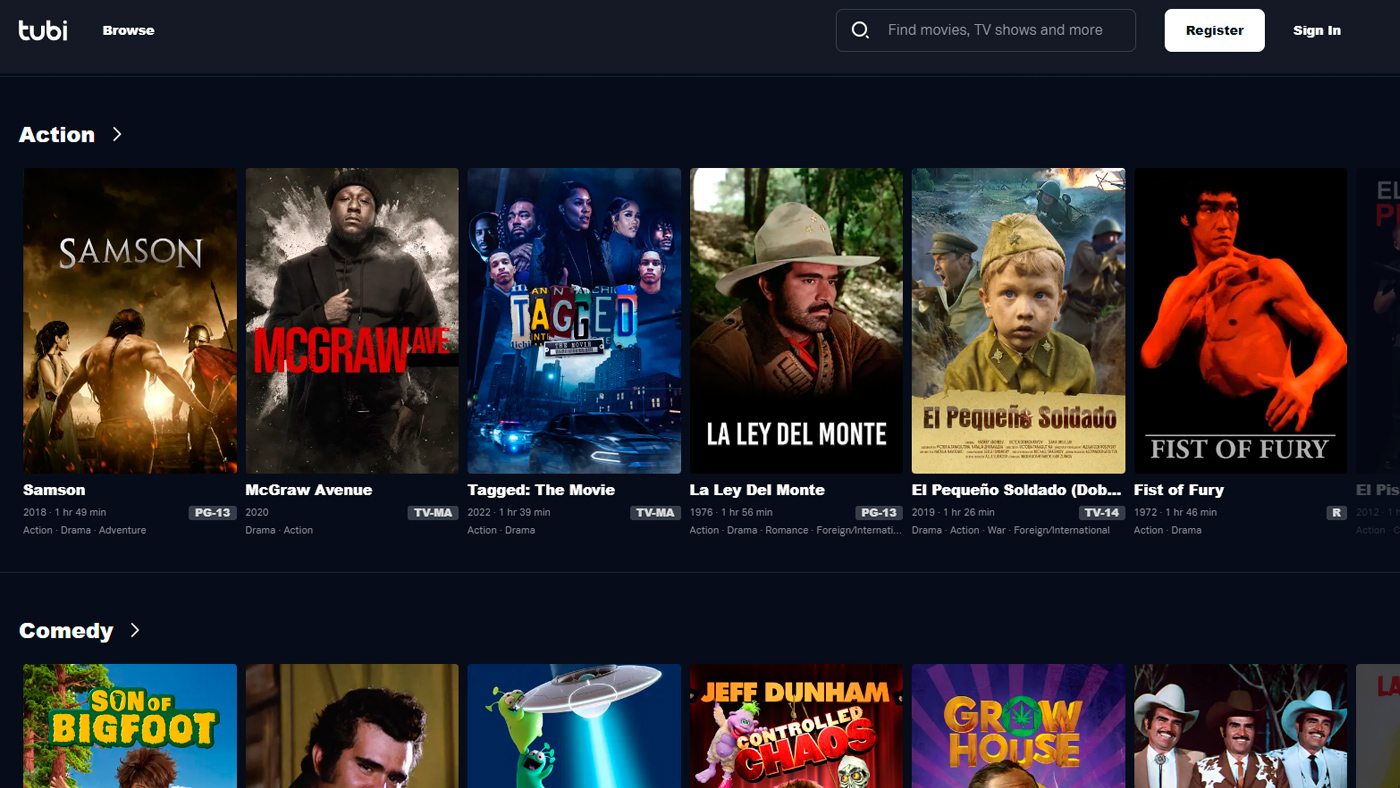Click '2022 · 1 hr 39 min' text
The width and height of the screenshot is (1400, 788).
pyautogui.click(x=508, y=512)
